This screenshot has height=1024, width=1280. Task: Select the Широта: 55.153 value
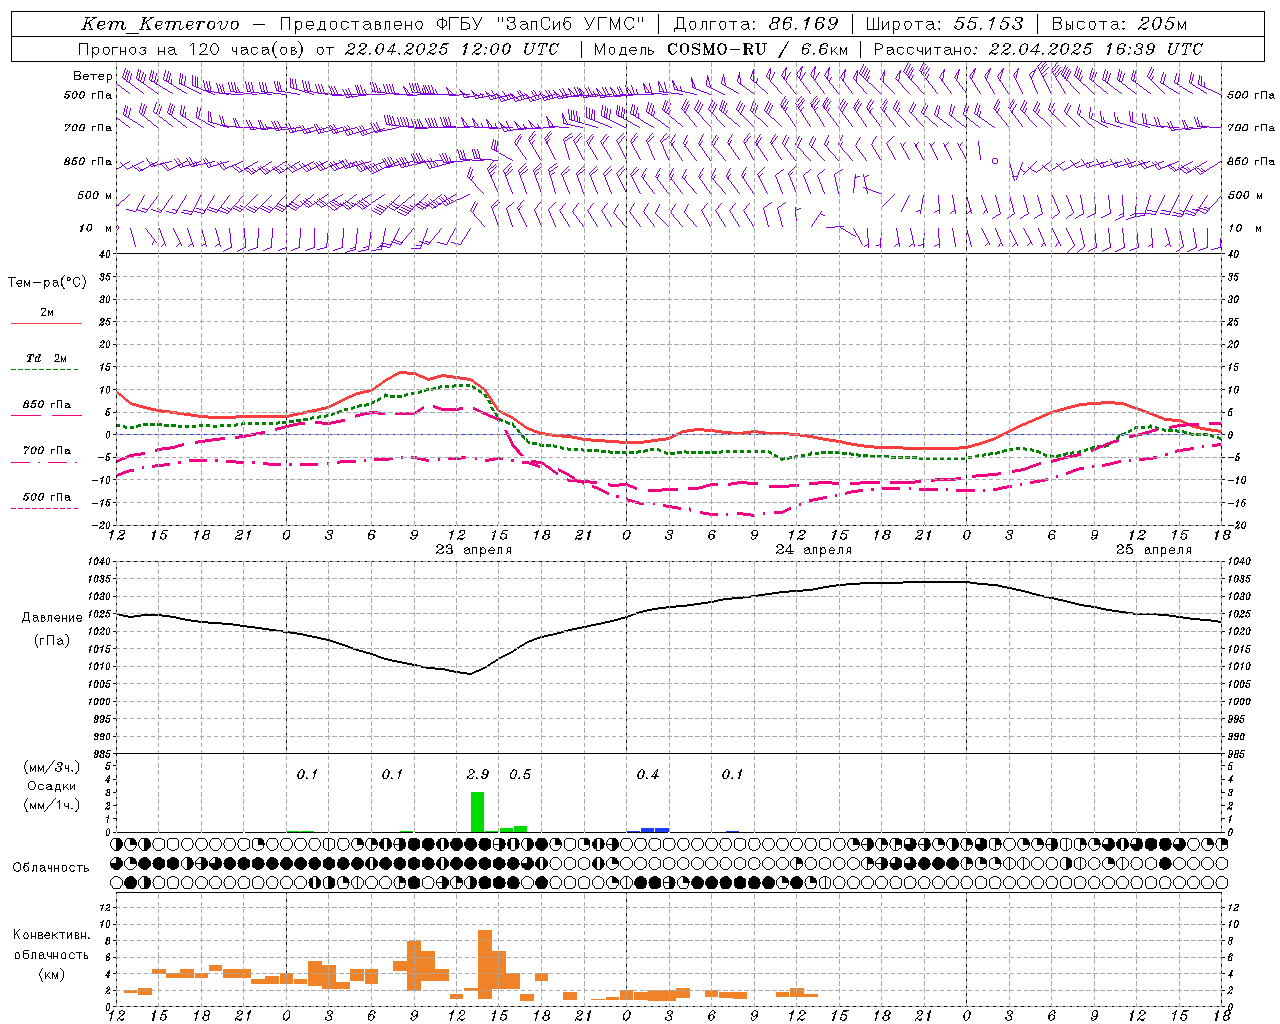click(x=945, y=24)
